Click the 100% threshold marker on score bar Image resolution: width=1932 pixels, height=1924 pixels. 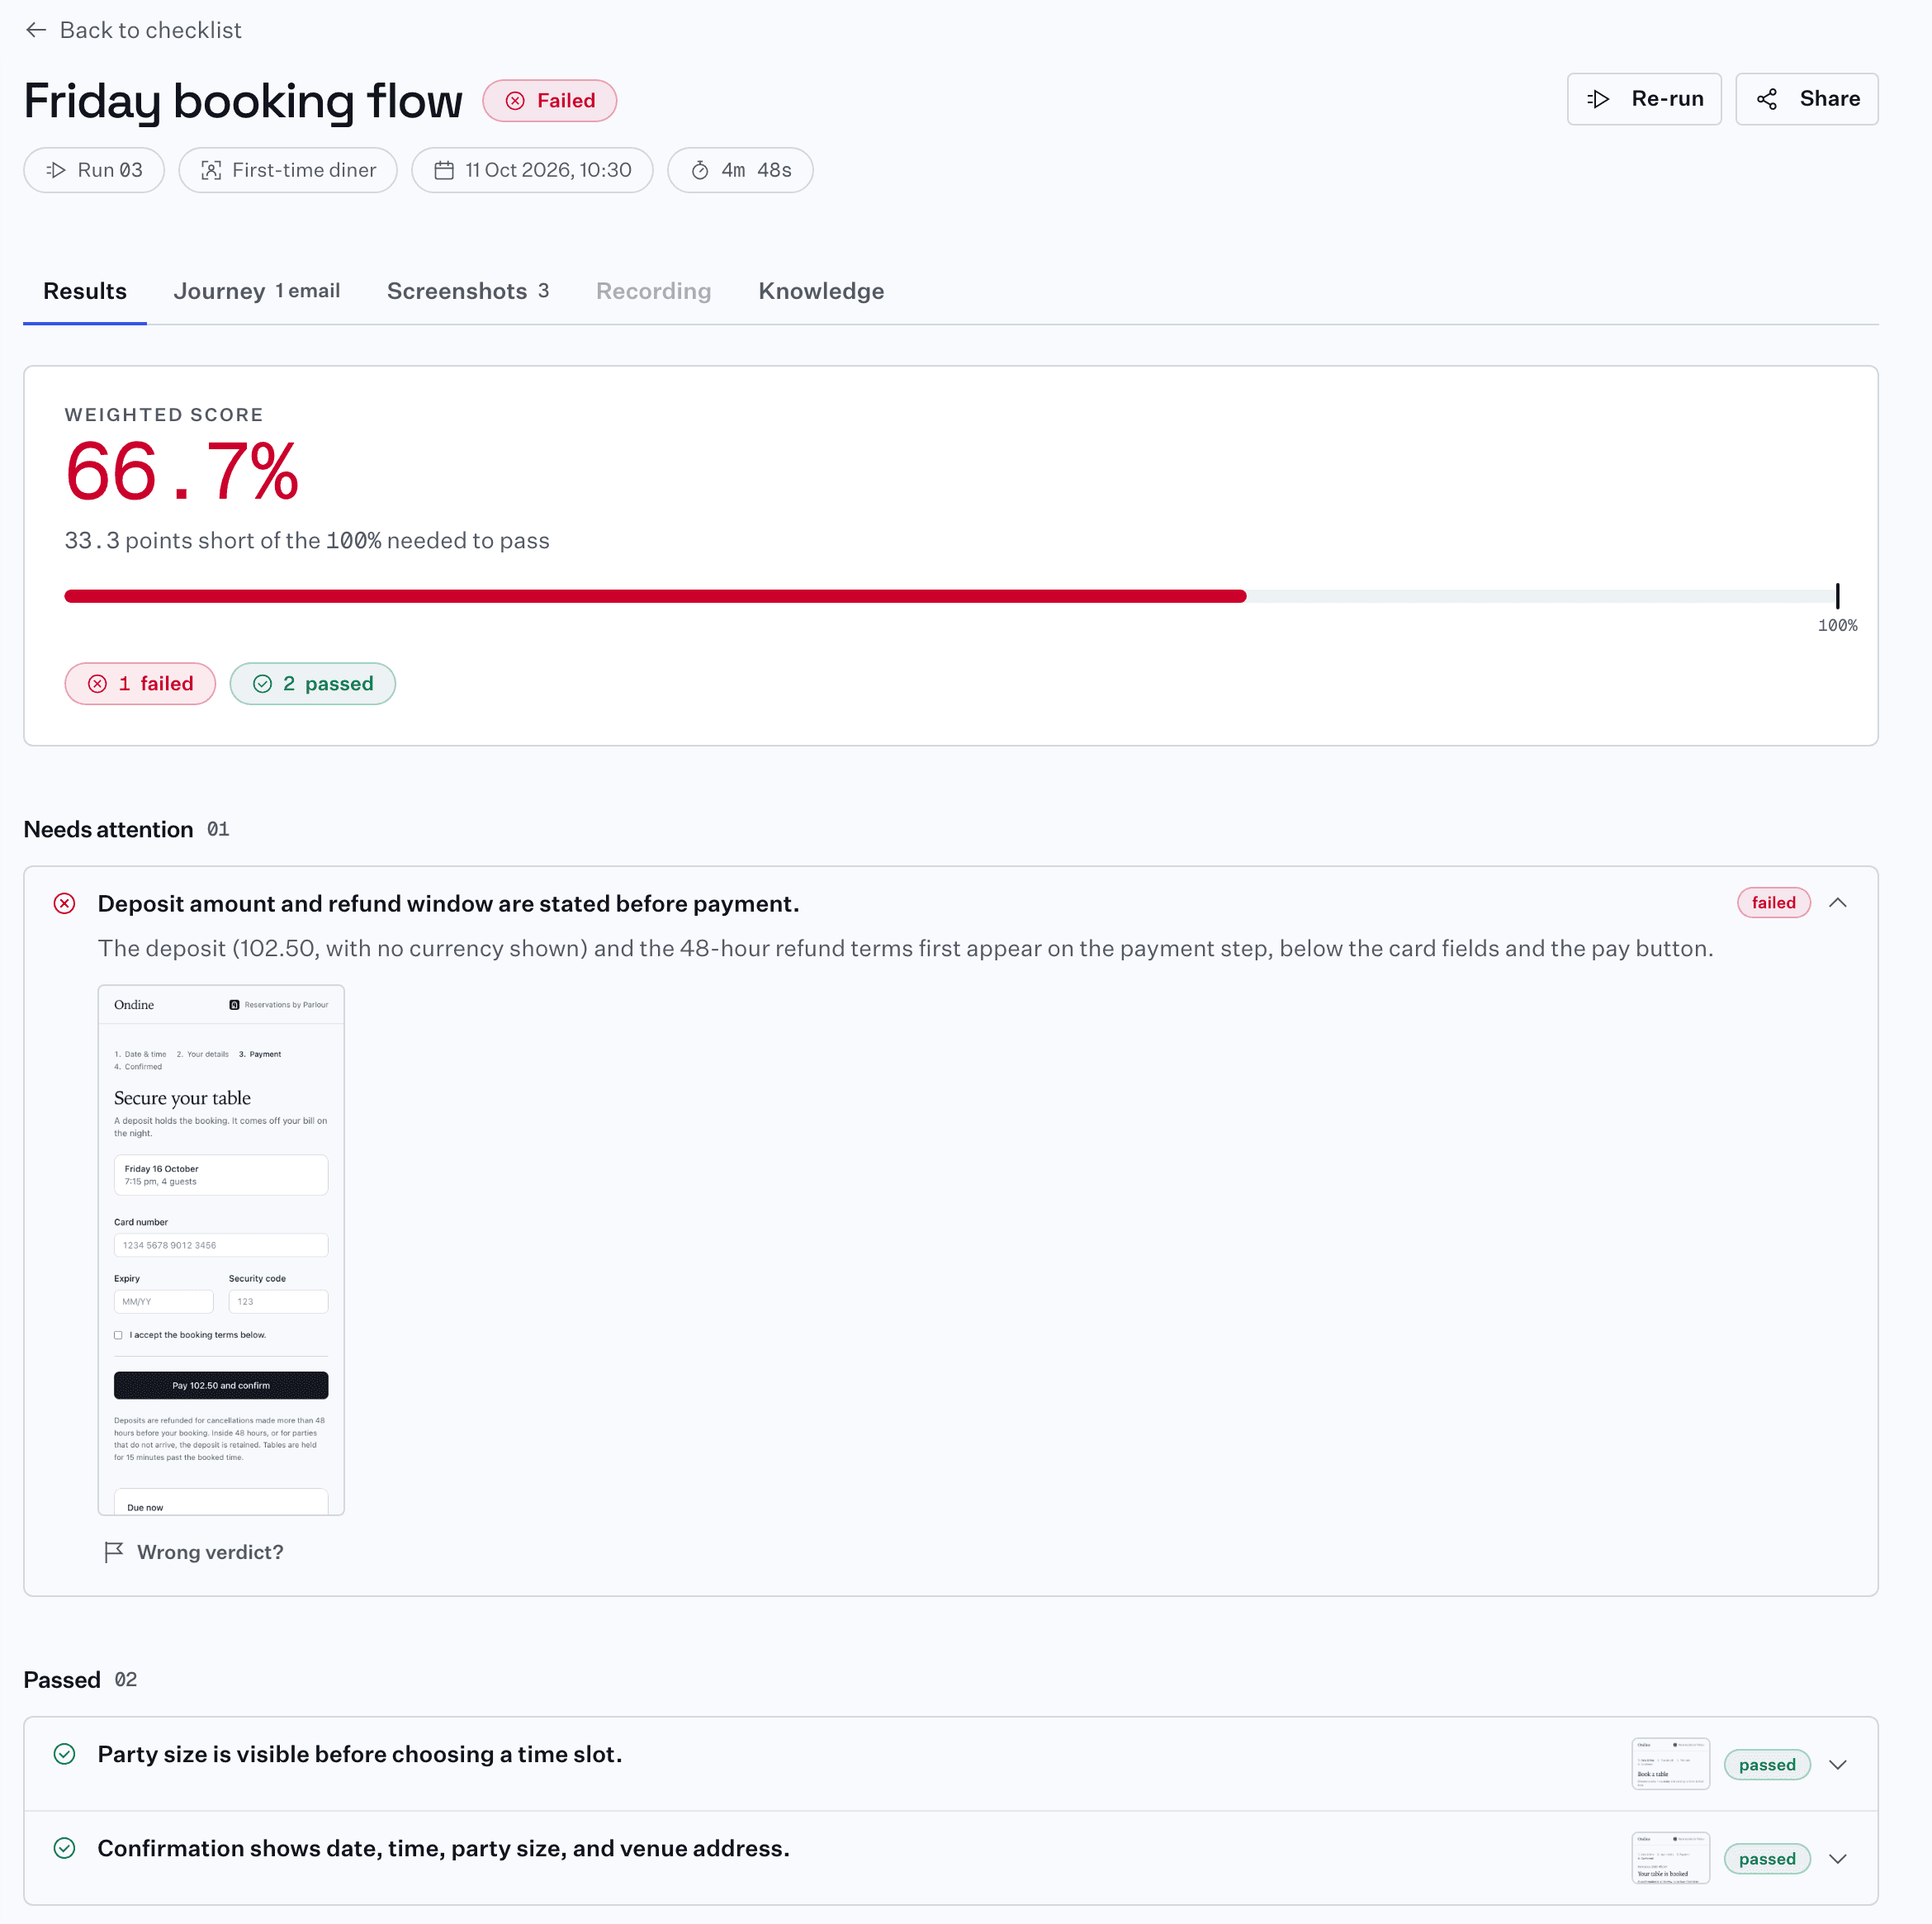[1838, 596]
